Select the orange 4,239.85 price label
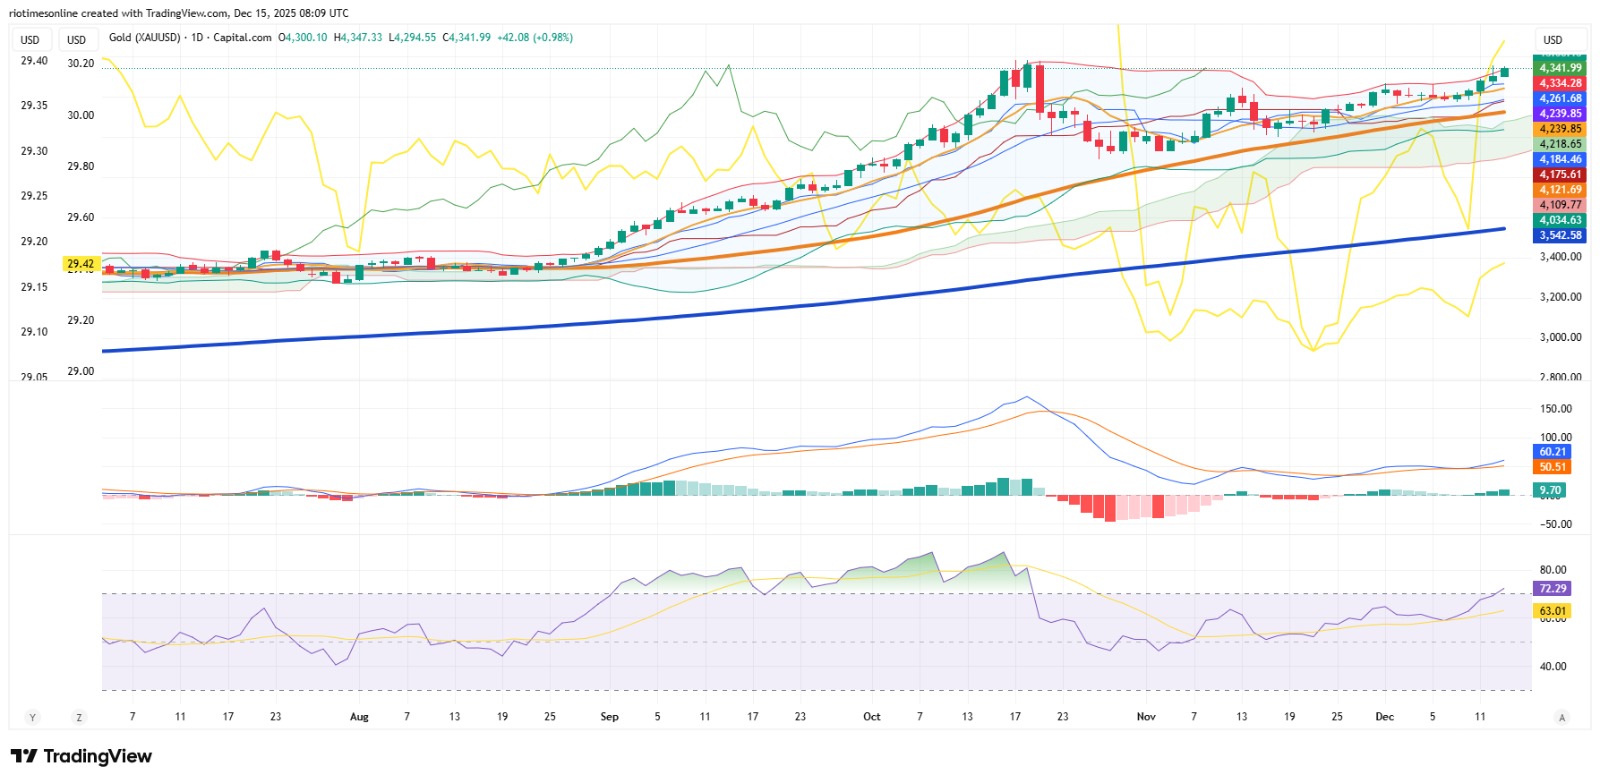This screenshot has width=1600, height=783. [1560, 129]
